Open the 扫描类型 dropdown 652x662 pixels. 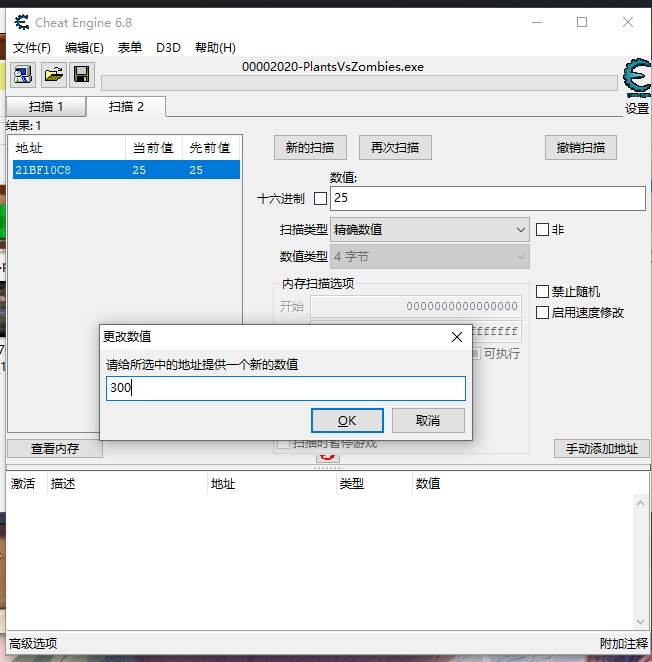click(430, 230)
